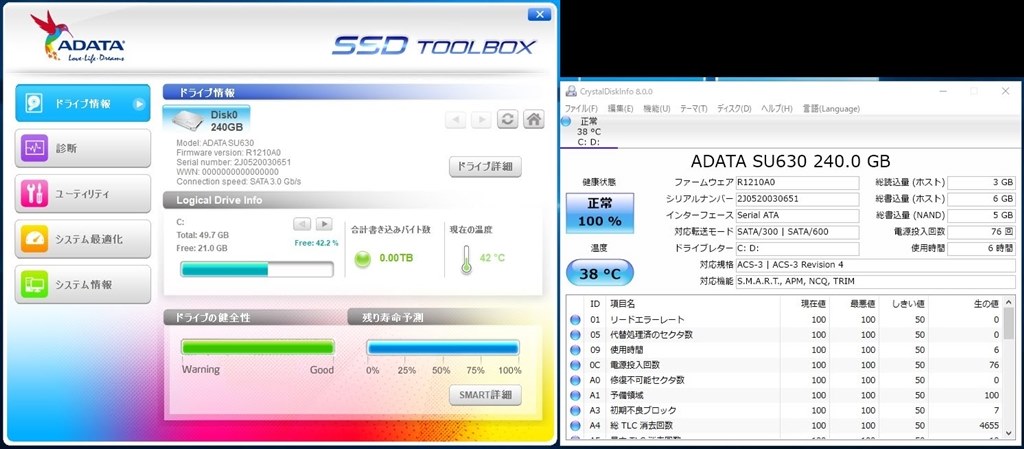Click status icon for 予備領域 row
Viewport: 1024px width, 449px height.
click(575, 395)
